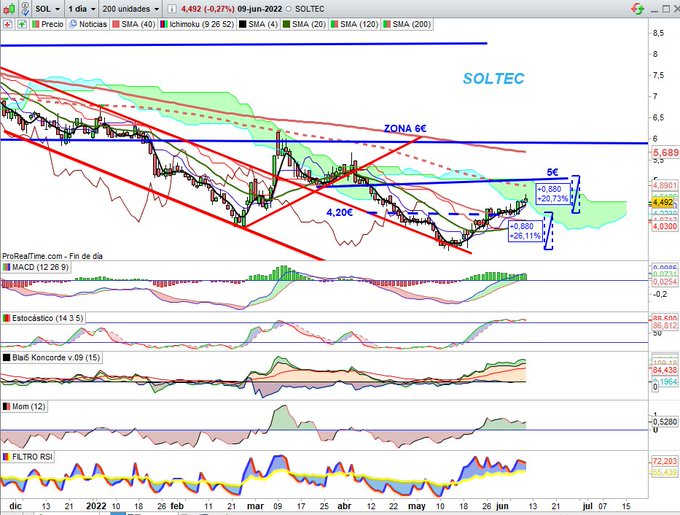Click the 2022 label on date axis

[x=96, y=506]
